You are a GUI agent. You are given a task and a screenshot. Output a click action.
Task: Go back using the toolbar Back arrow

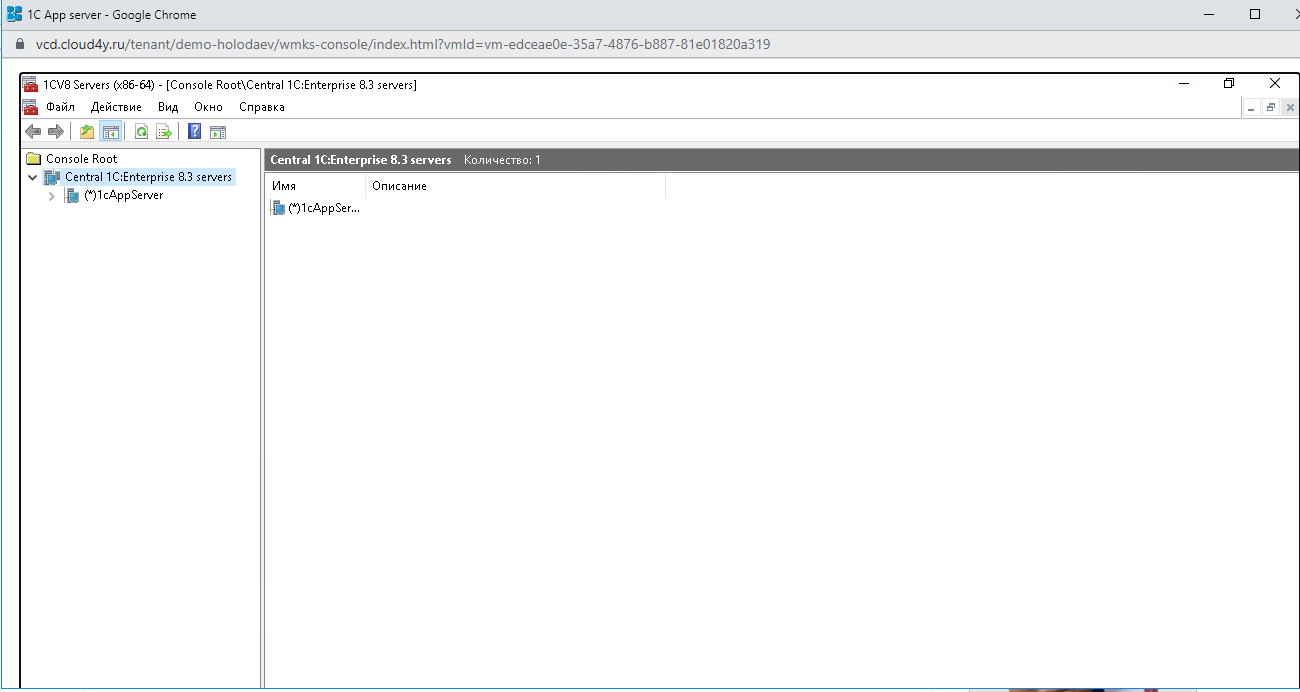(x=33, y=132)
